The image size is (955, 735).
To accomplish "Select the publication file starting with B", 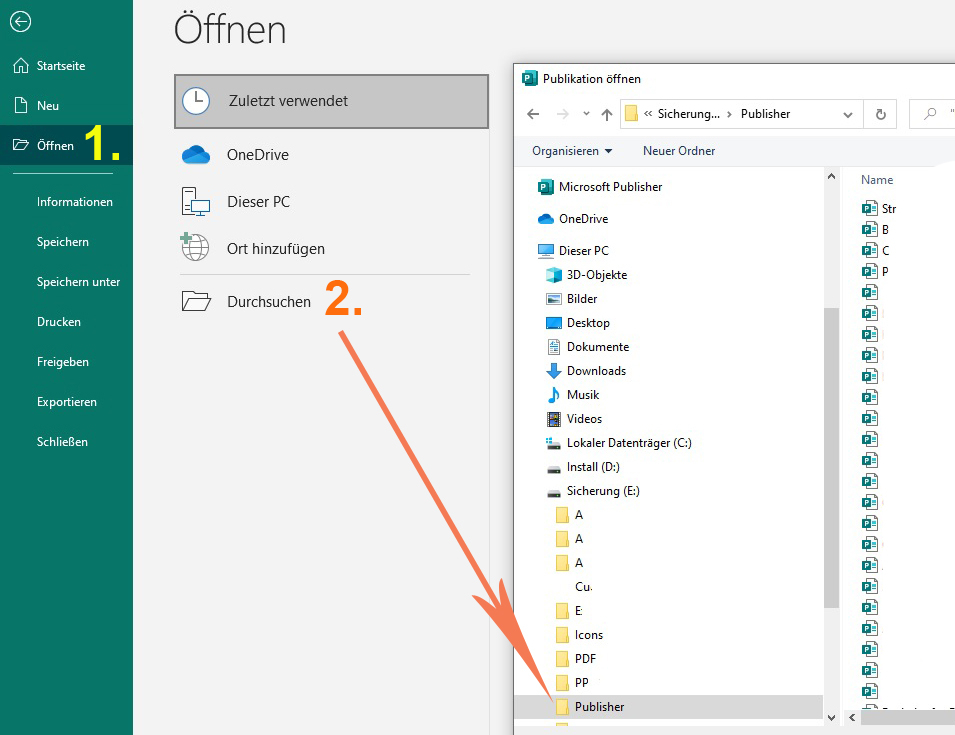I will pos(875,230).
